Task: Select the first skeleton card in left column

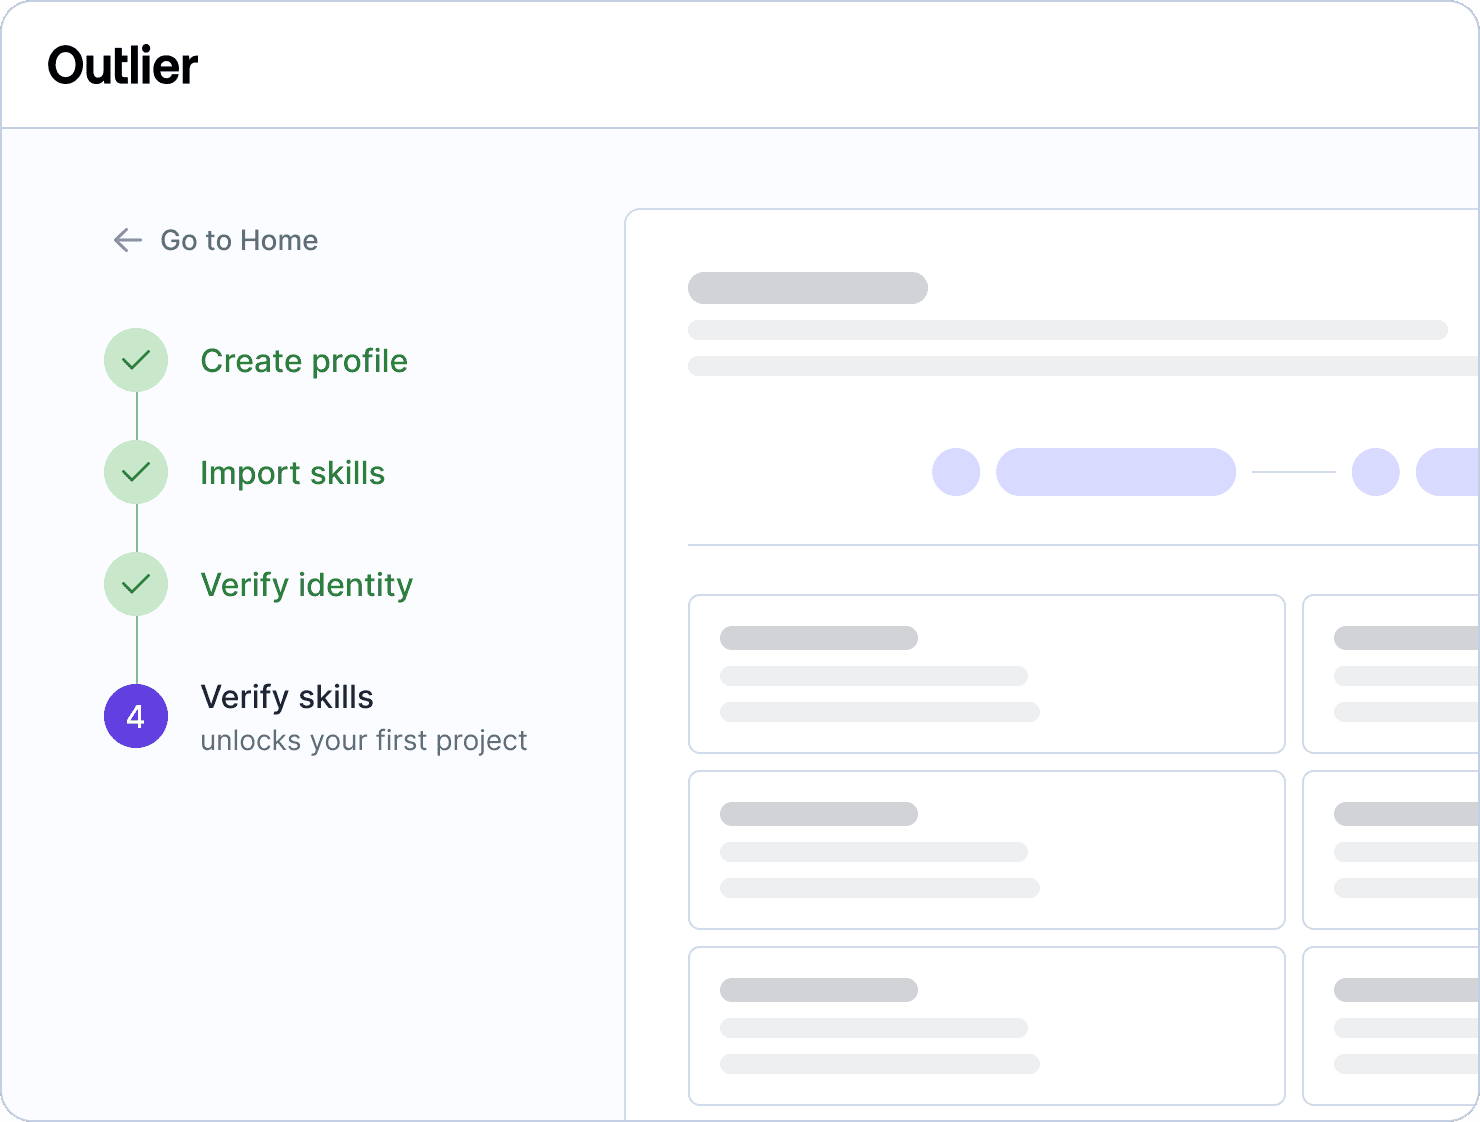Action: click(x=987, y=674)
